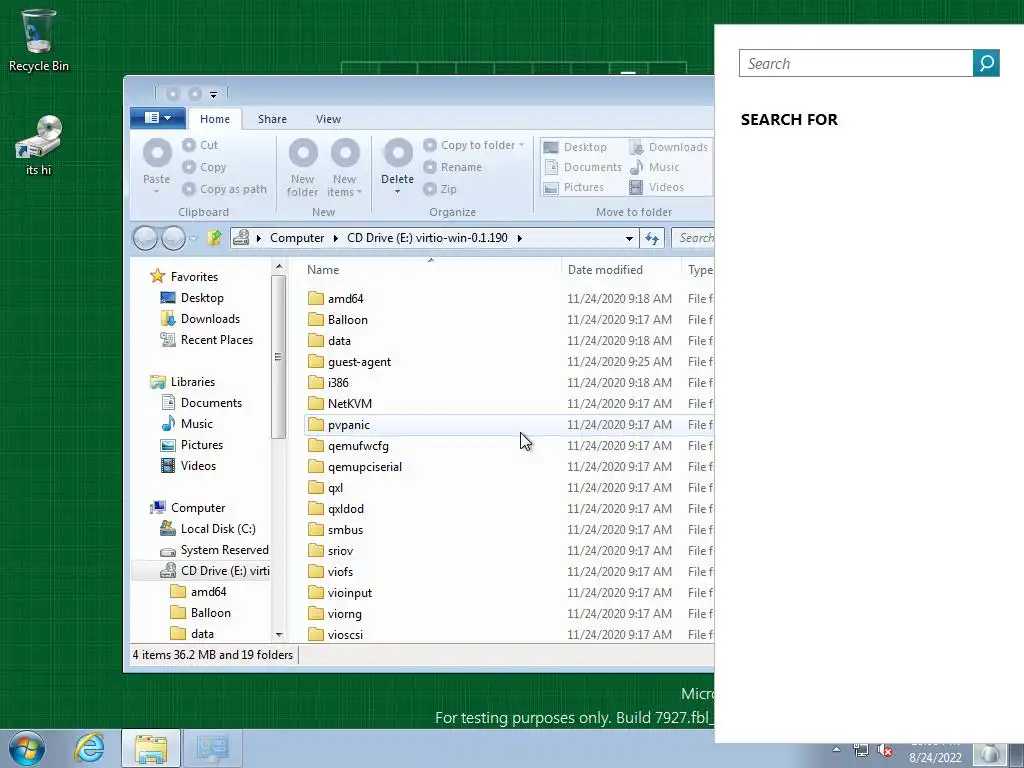The width and height of the screenshot is (1024, 768).
Task: Click CD Drive (E:) breadcrumb segment
Action: [427, 238]
